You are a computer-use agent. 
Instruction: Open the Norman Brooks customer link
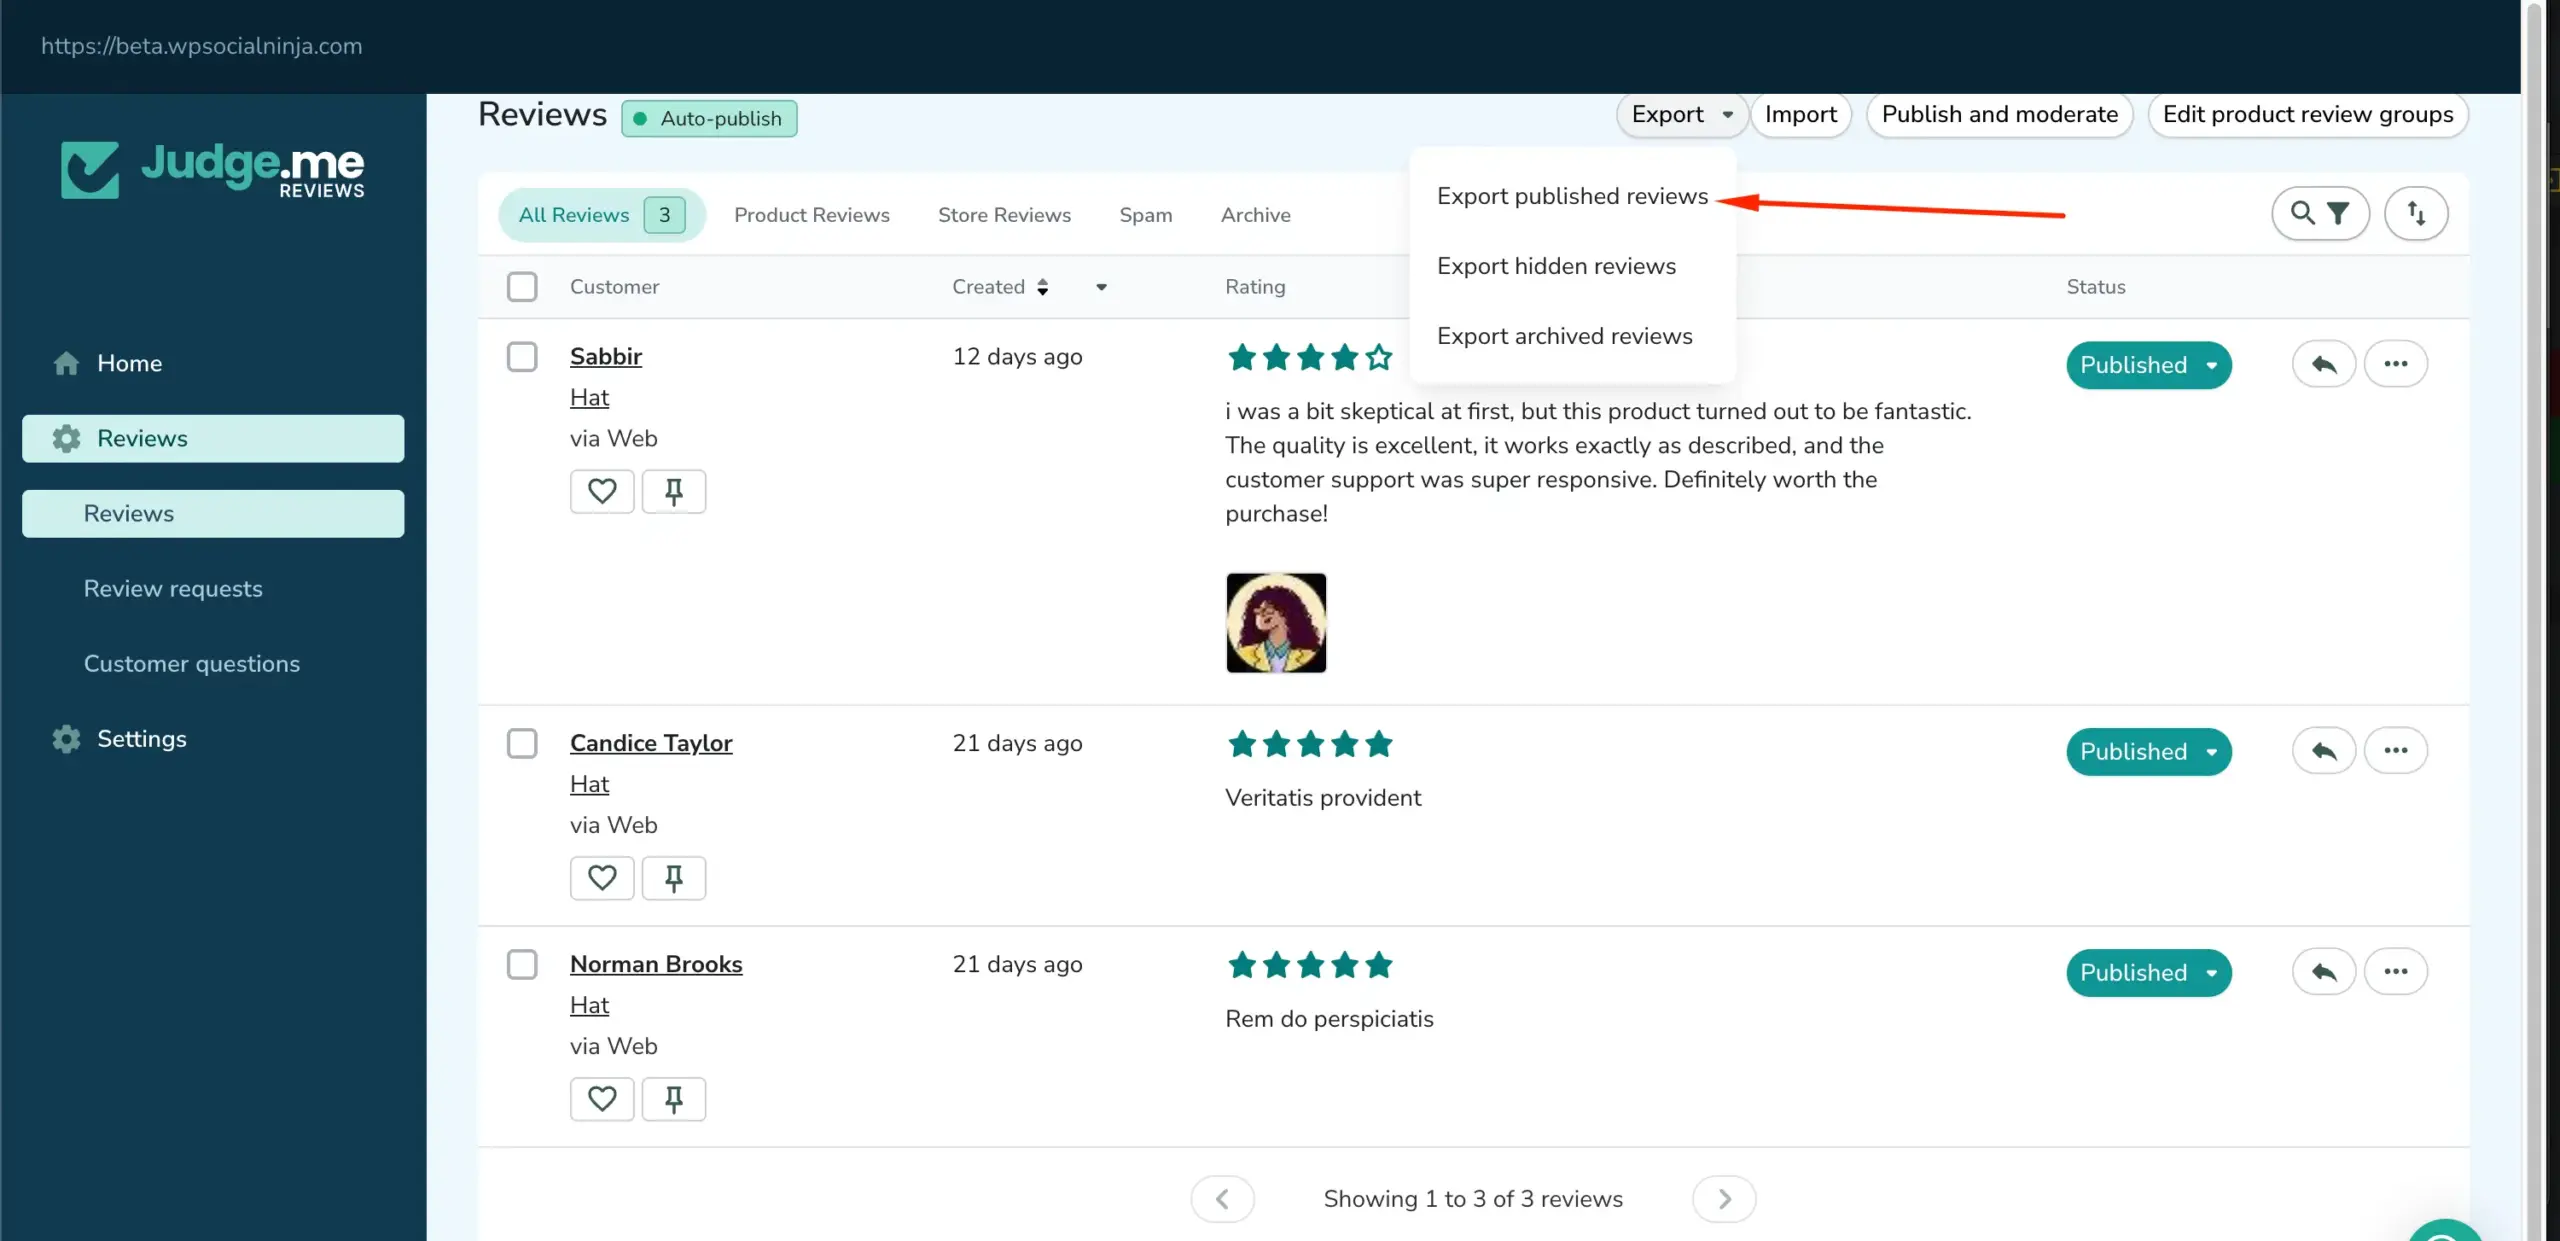pos(656,964)
